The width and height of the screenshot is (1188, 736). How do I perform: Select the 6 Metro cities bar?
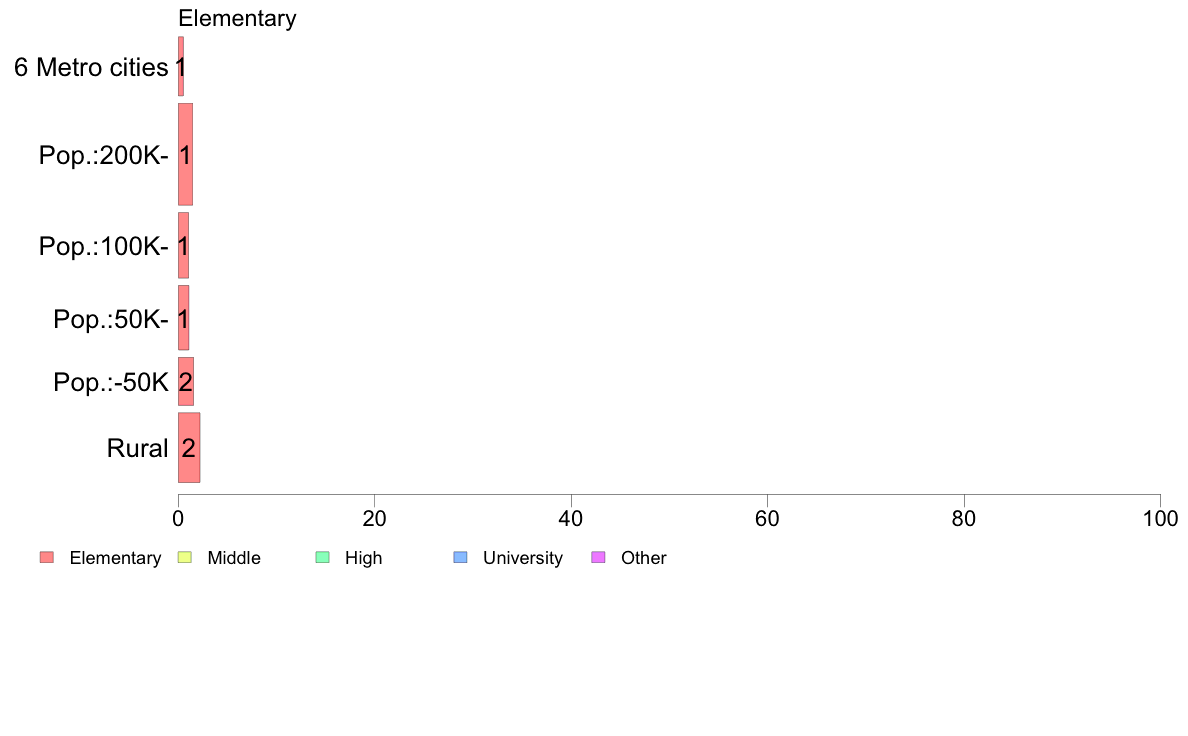coord(181,67)
